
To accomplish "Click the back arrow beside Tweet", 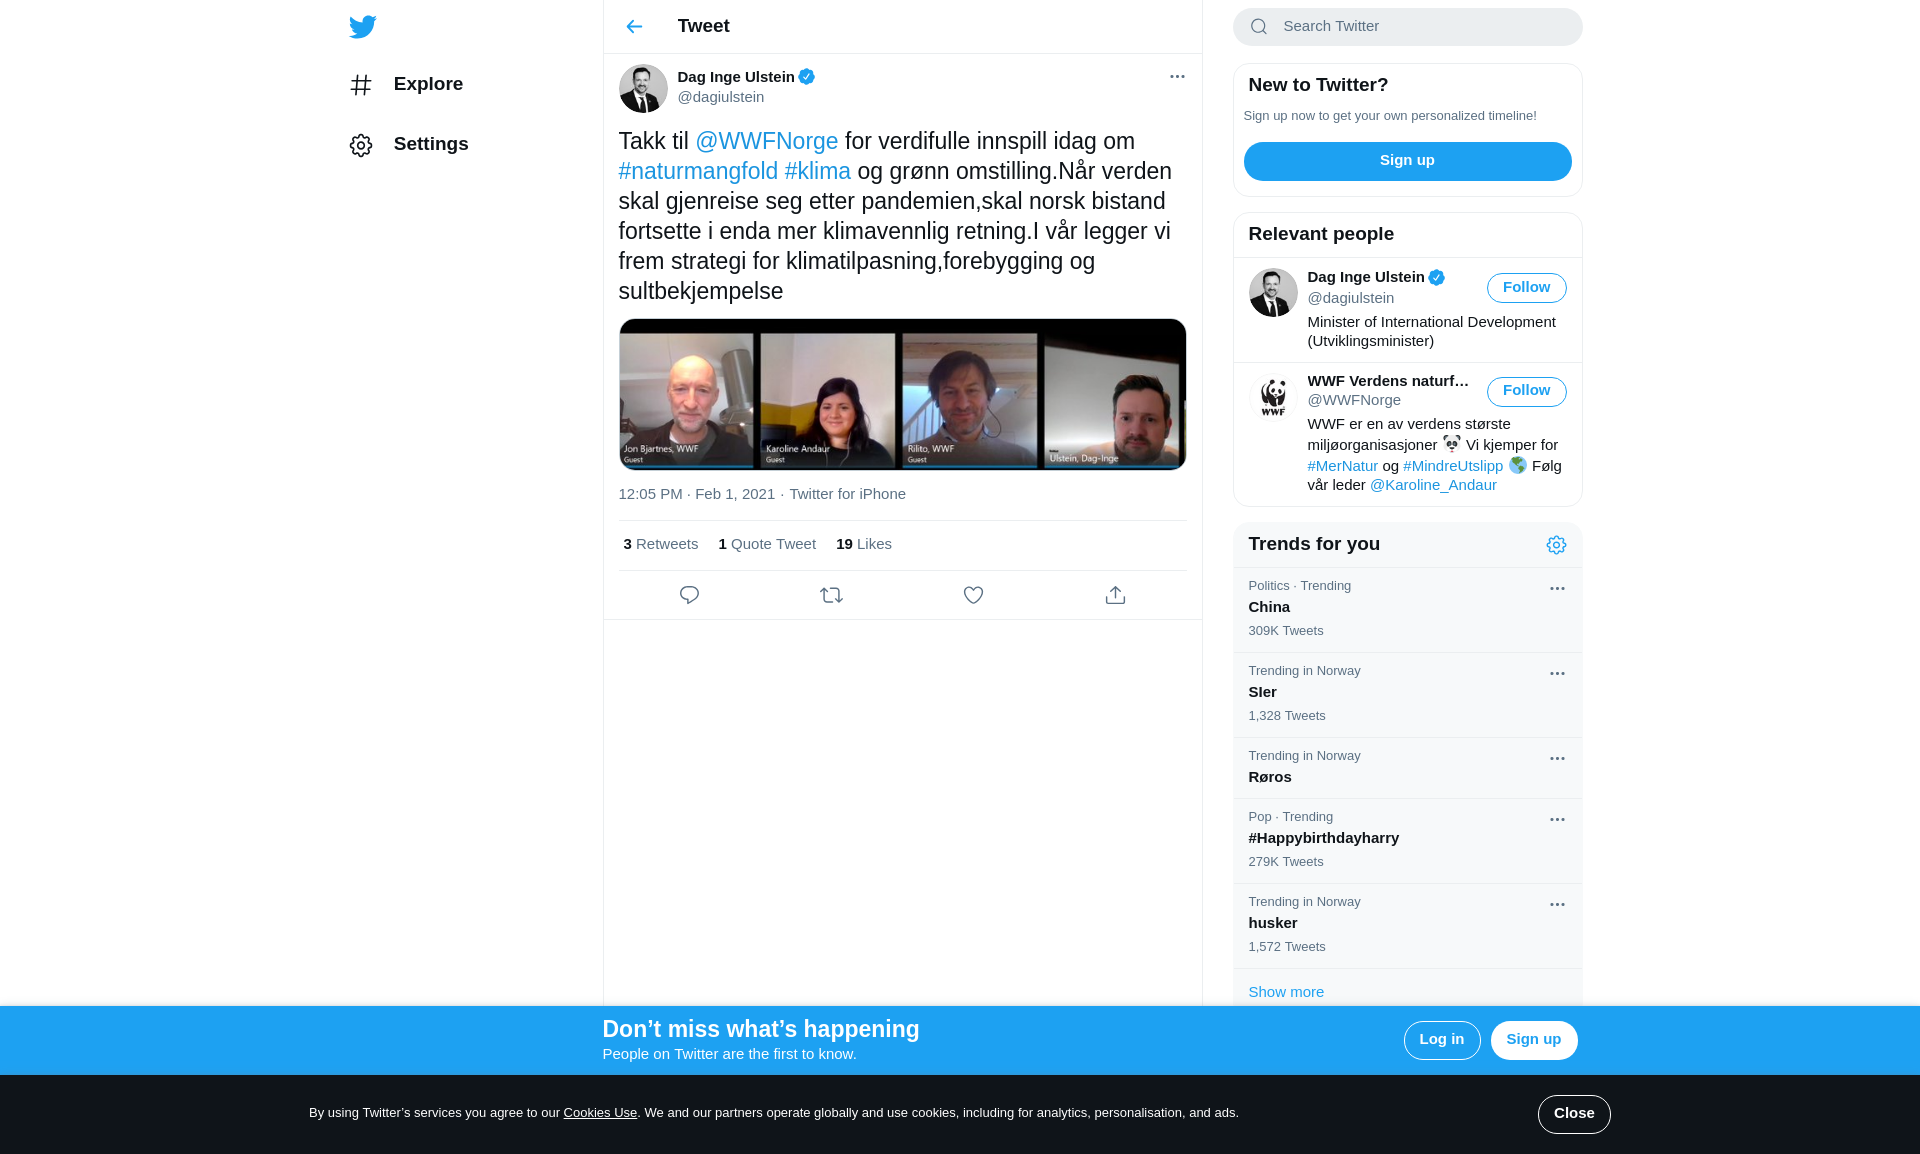I will tap(634, 27).
